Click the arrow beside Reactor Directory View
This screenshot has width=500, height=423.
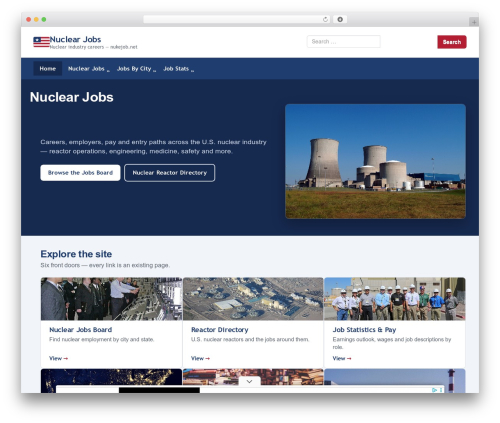coord(208,358)
